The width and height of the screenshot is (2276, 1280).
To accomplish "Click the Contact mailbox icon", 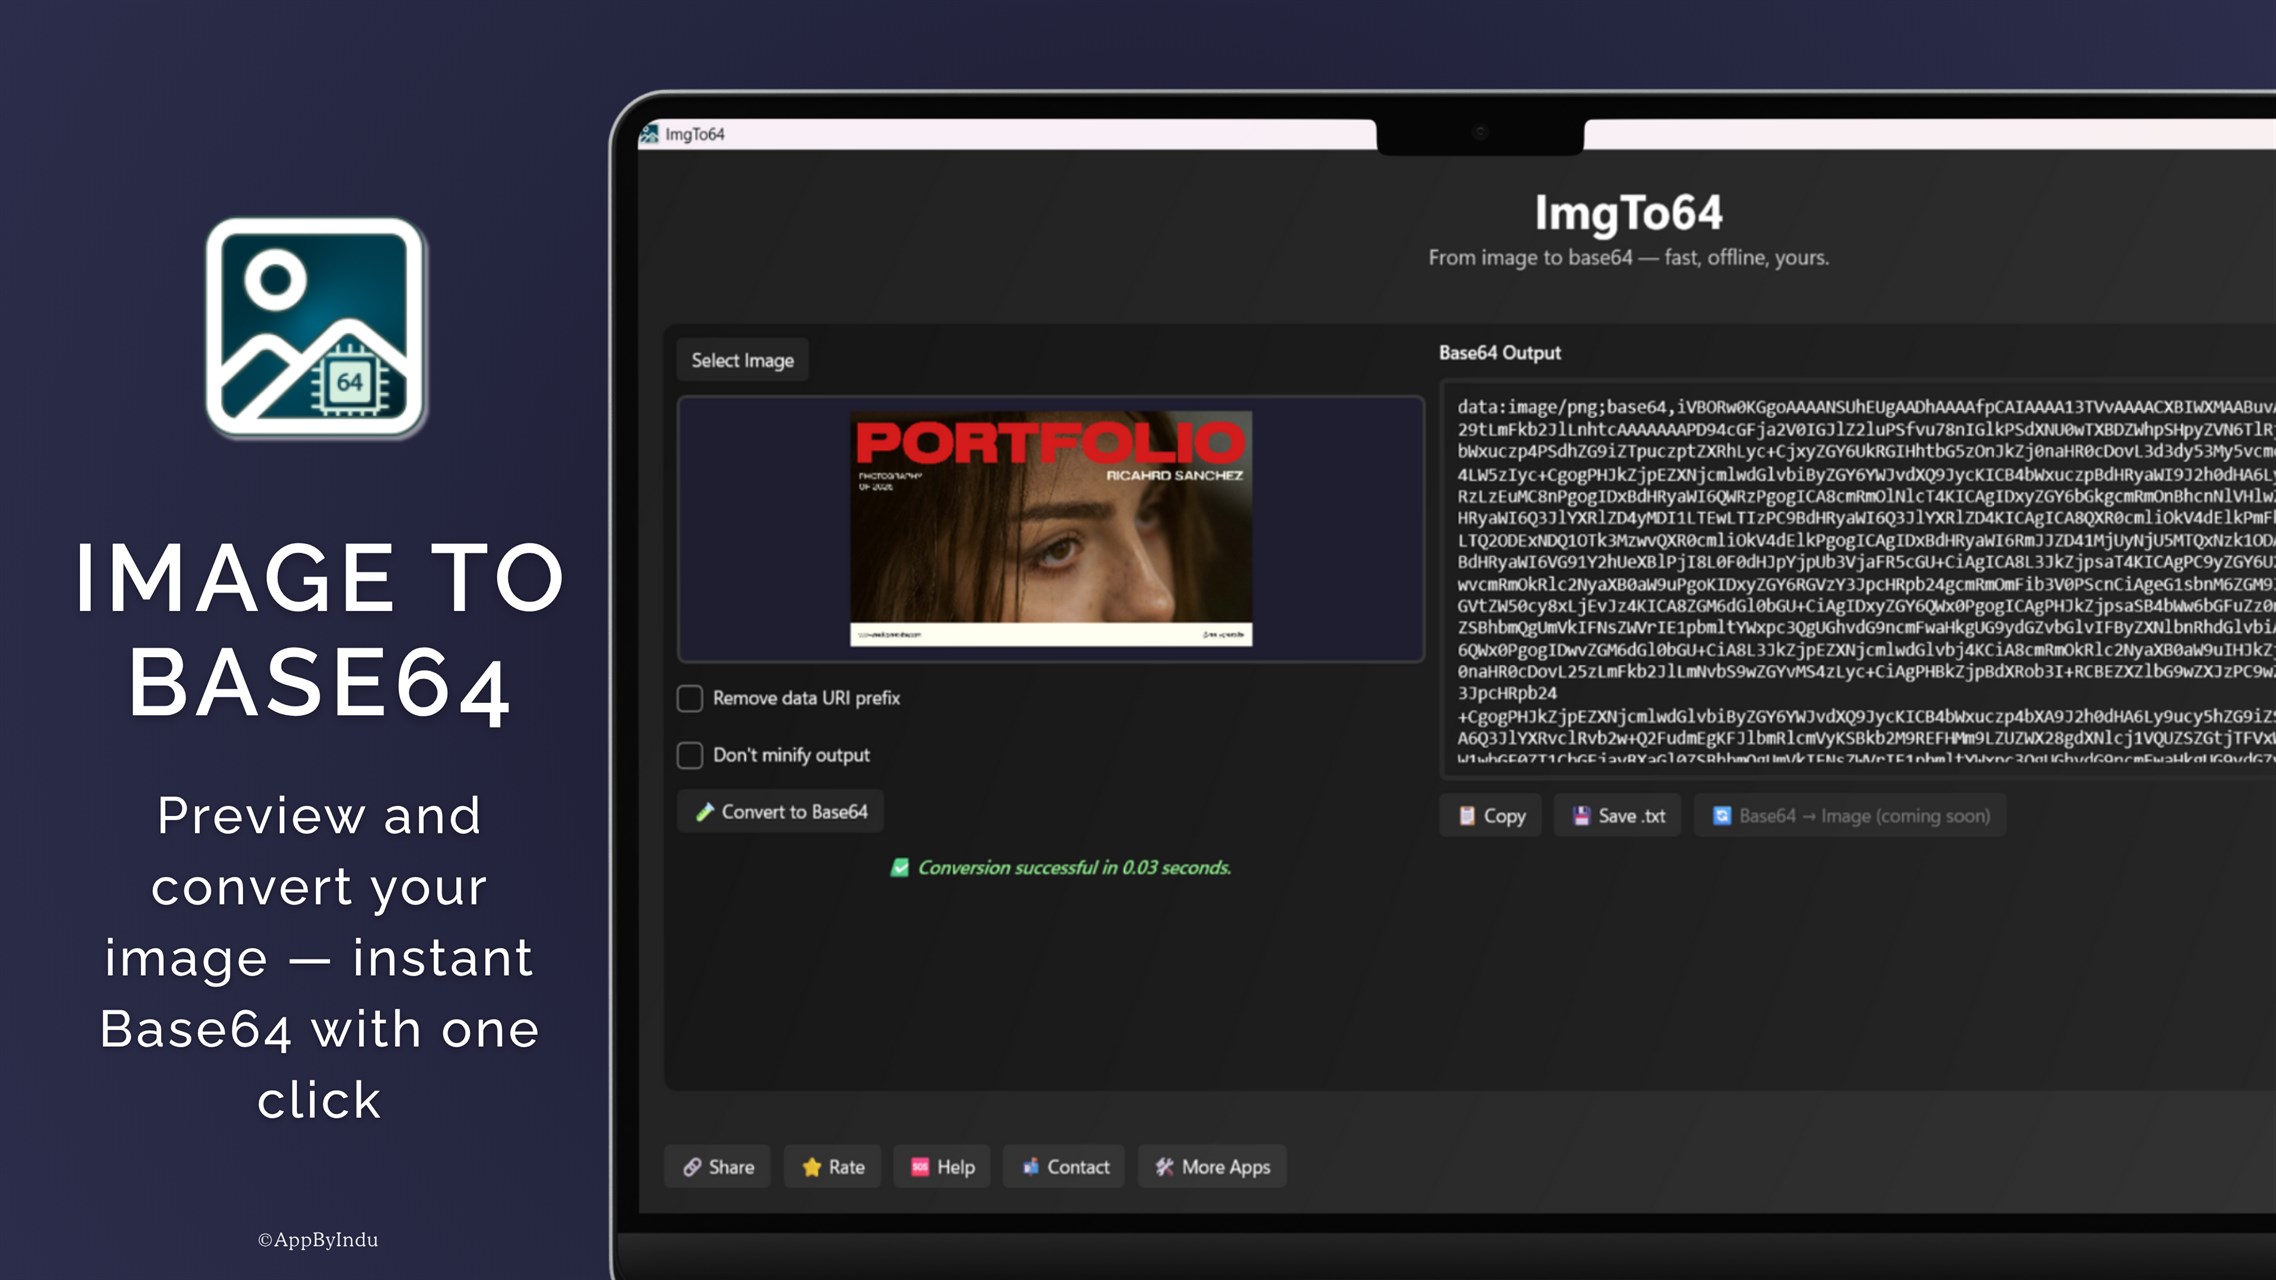I will click(1031, 1167).
